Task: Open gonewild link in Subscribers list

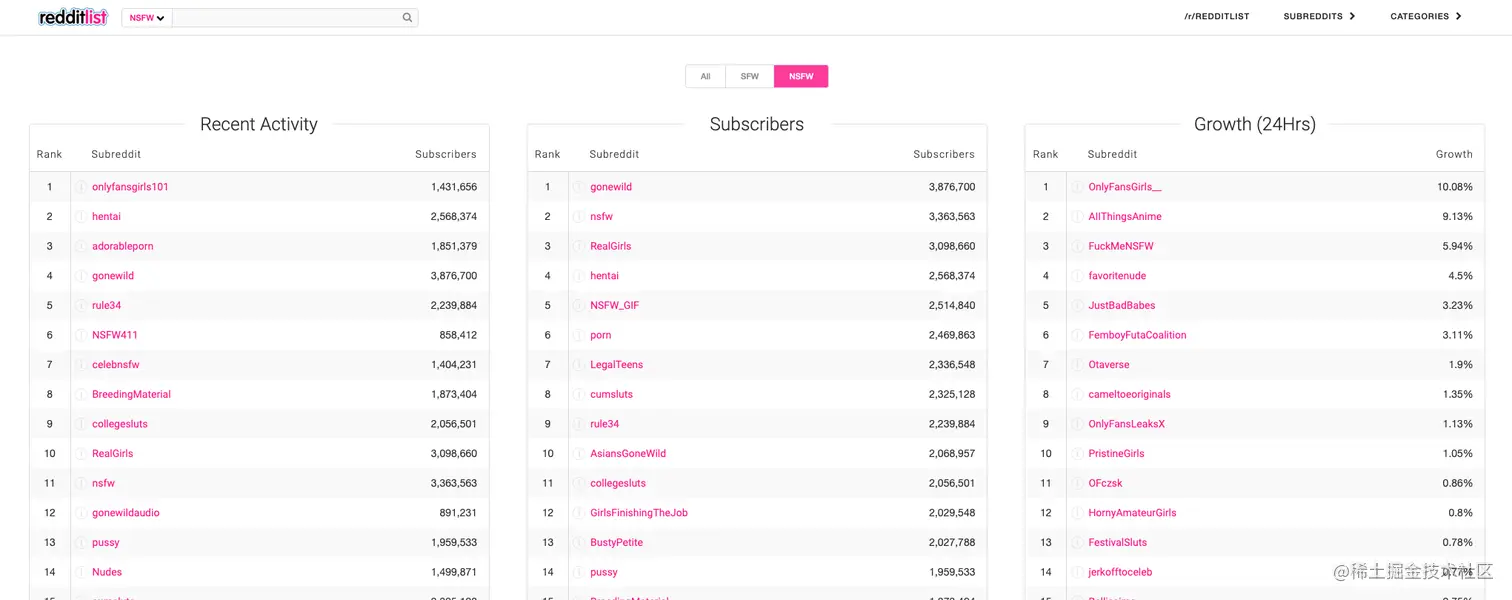Action: 611,187
